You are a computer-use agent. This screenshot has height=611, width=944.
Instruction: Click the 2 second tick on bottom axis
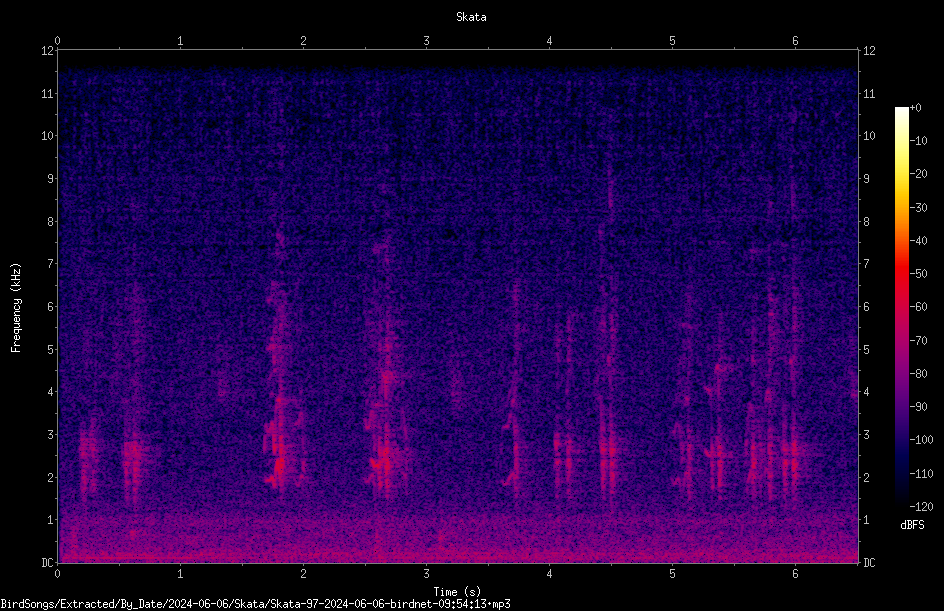point(303,574)
